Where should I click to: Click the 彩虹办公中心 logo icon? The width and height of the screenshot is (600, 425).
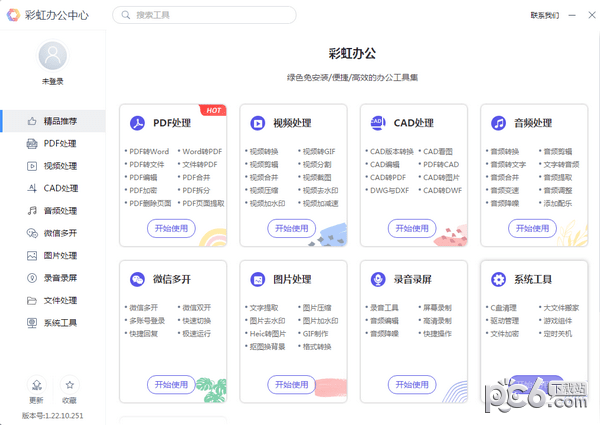(13, 15)
